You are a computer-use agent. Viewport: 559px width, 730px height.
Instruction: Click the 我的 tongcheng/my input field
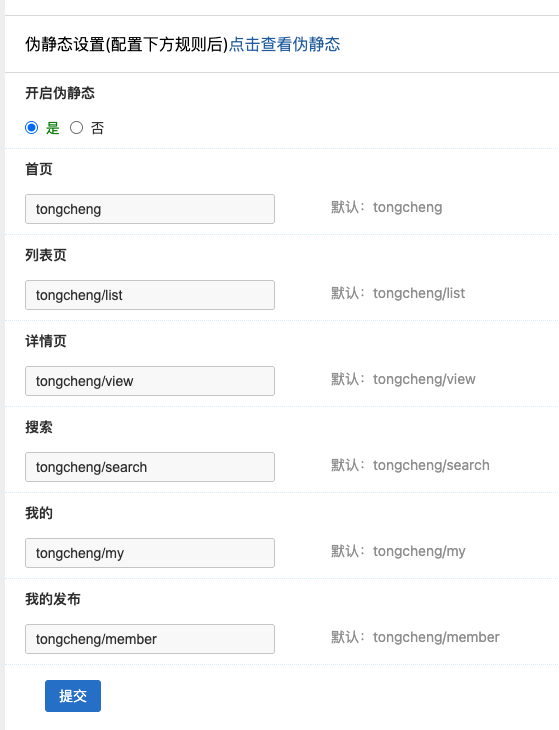[150, 553]
